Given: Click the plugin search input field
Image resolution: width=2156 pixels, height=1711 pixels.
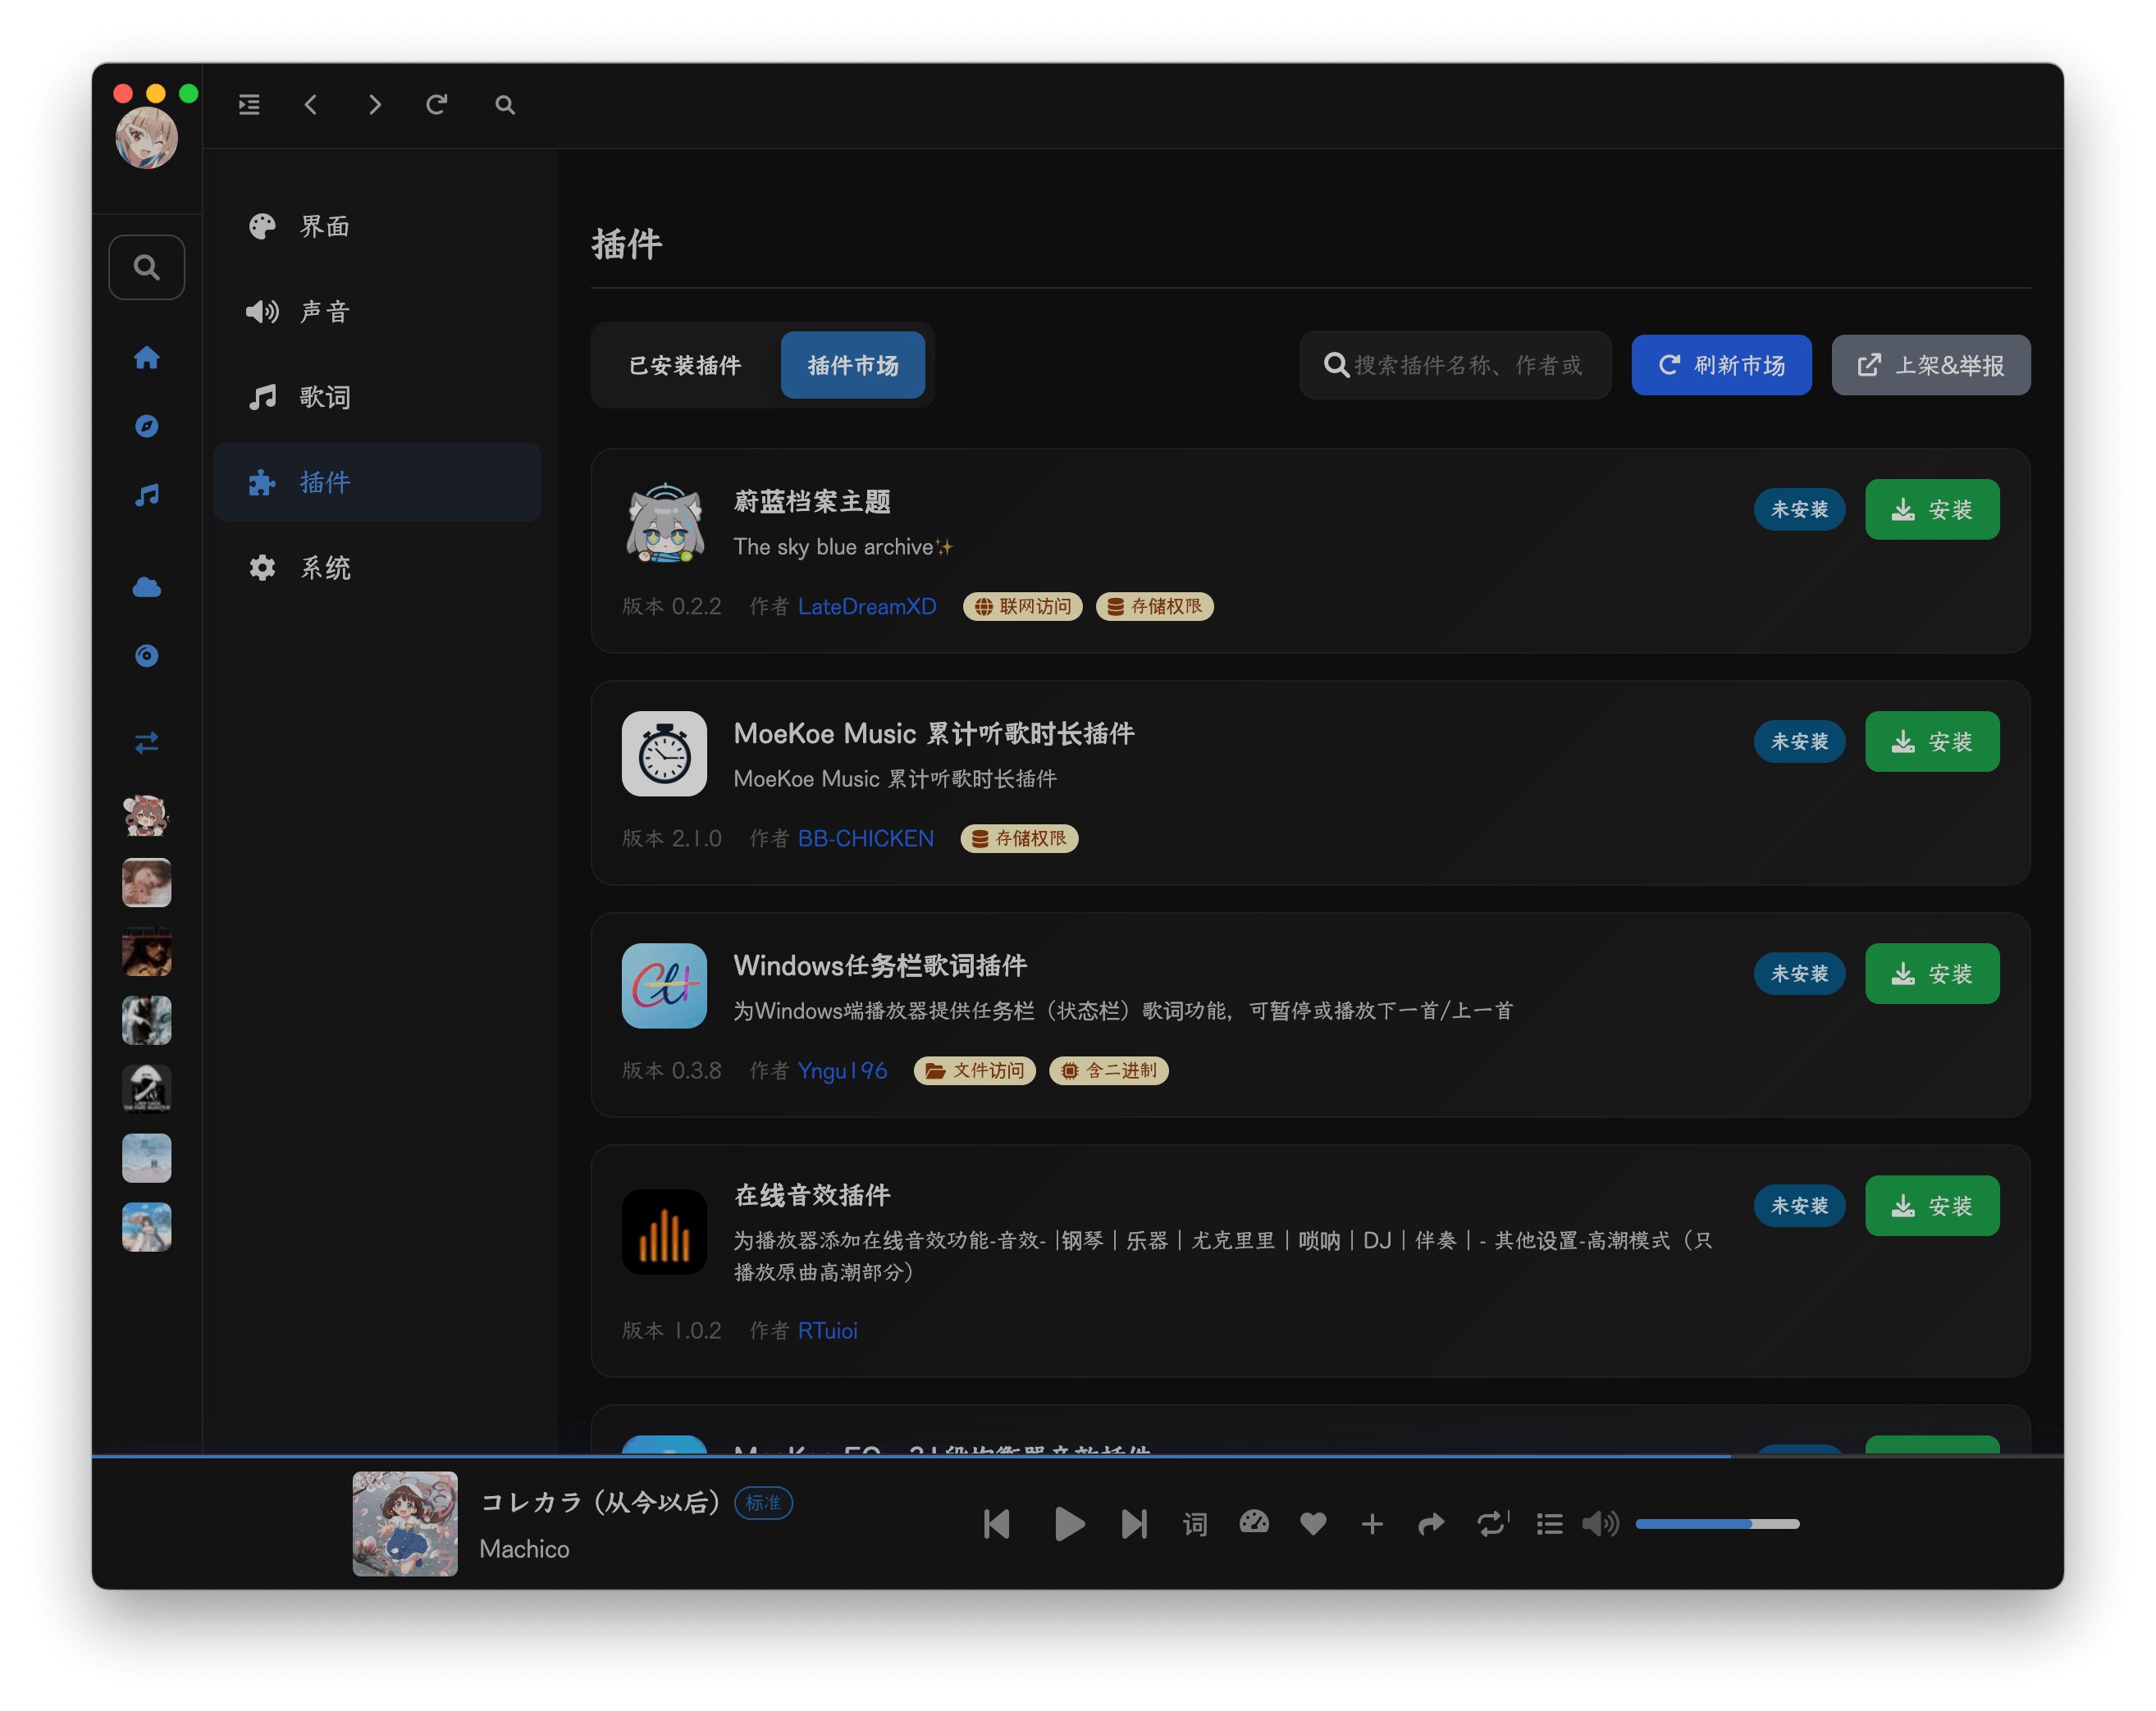Looking at the screenshot, I should (1455, 365).
